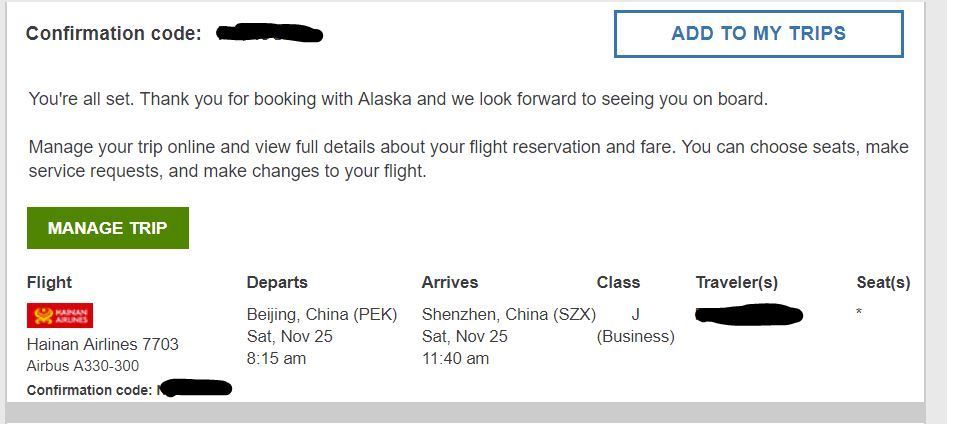
Task: Click the Arrives column header
Action: (x=450, y=282)
